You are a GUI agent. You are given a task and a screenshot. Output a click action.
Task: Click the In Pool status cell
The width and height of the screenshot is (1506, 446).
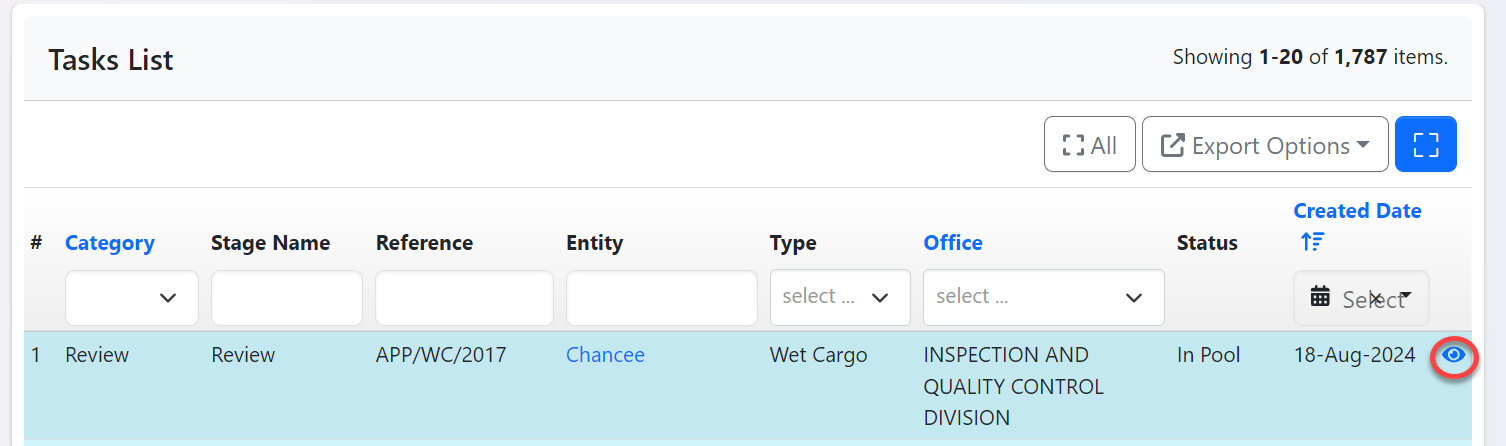click(x=1208, y=355)
